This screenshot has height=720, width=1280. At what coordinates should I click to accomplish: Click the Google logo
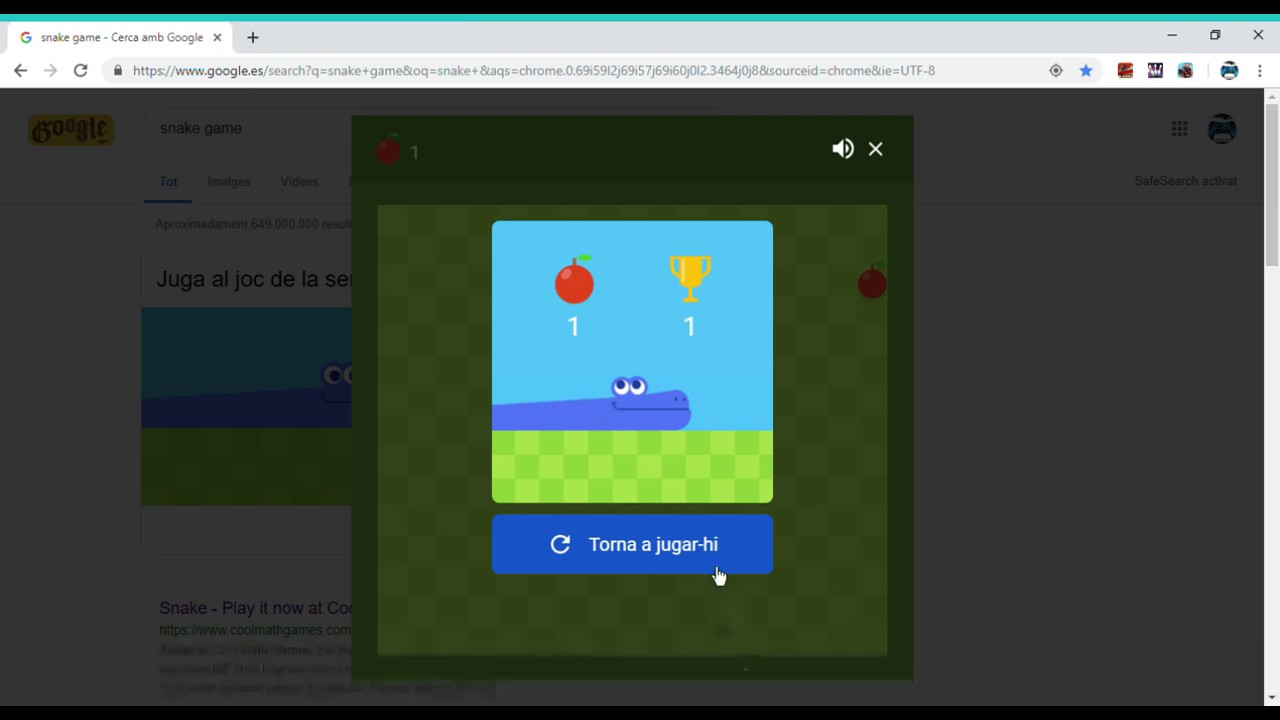tap(70, 130)
